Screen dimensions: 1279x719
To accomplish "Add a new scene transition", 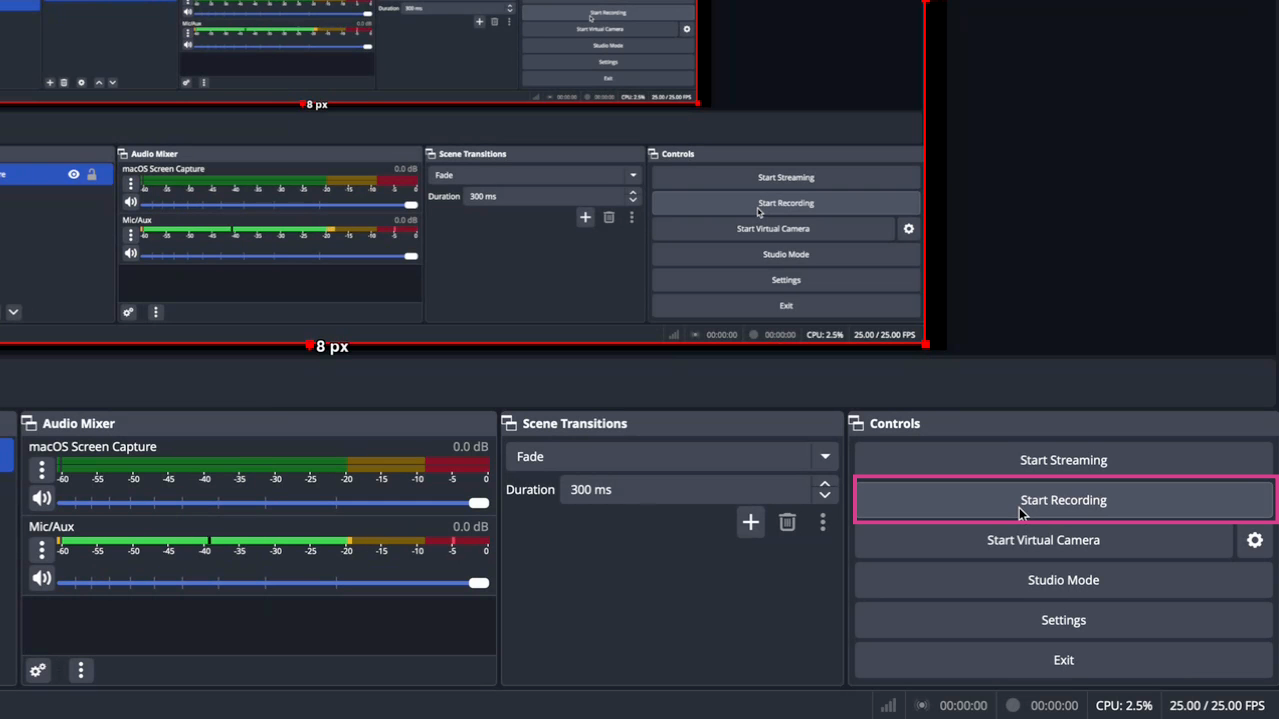I will [750, 522].
